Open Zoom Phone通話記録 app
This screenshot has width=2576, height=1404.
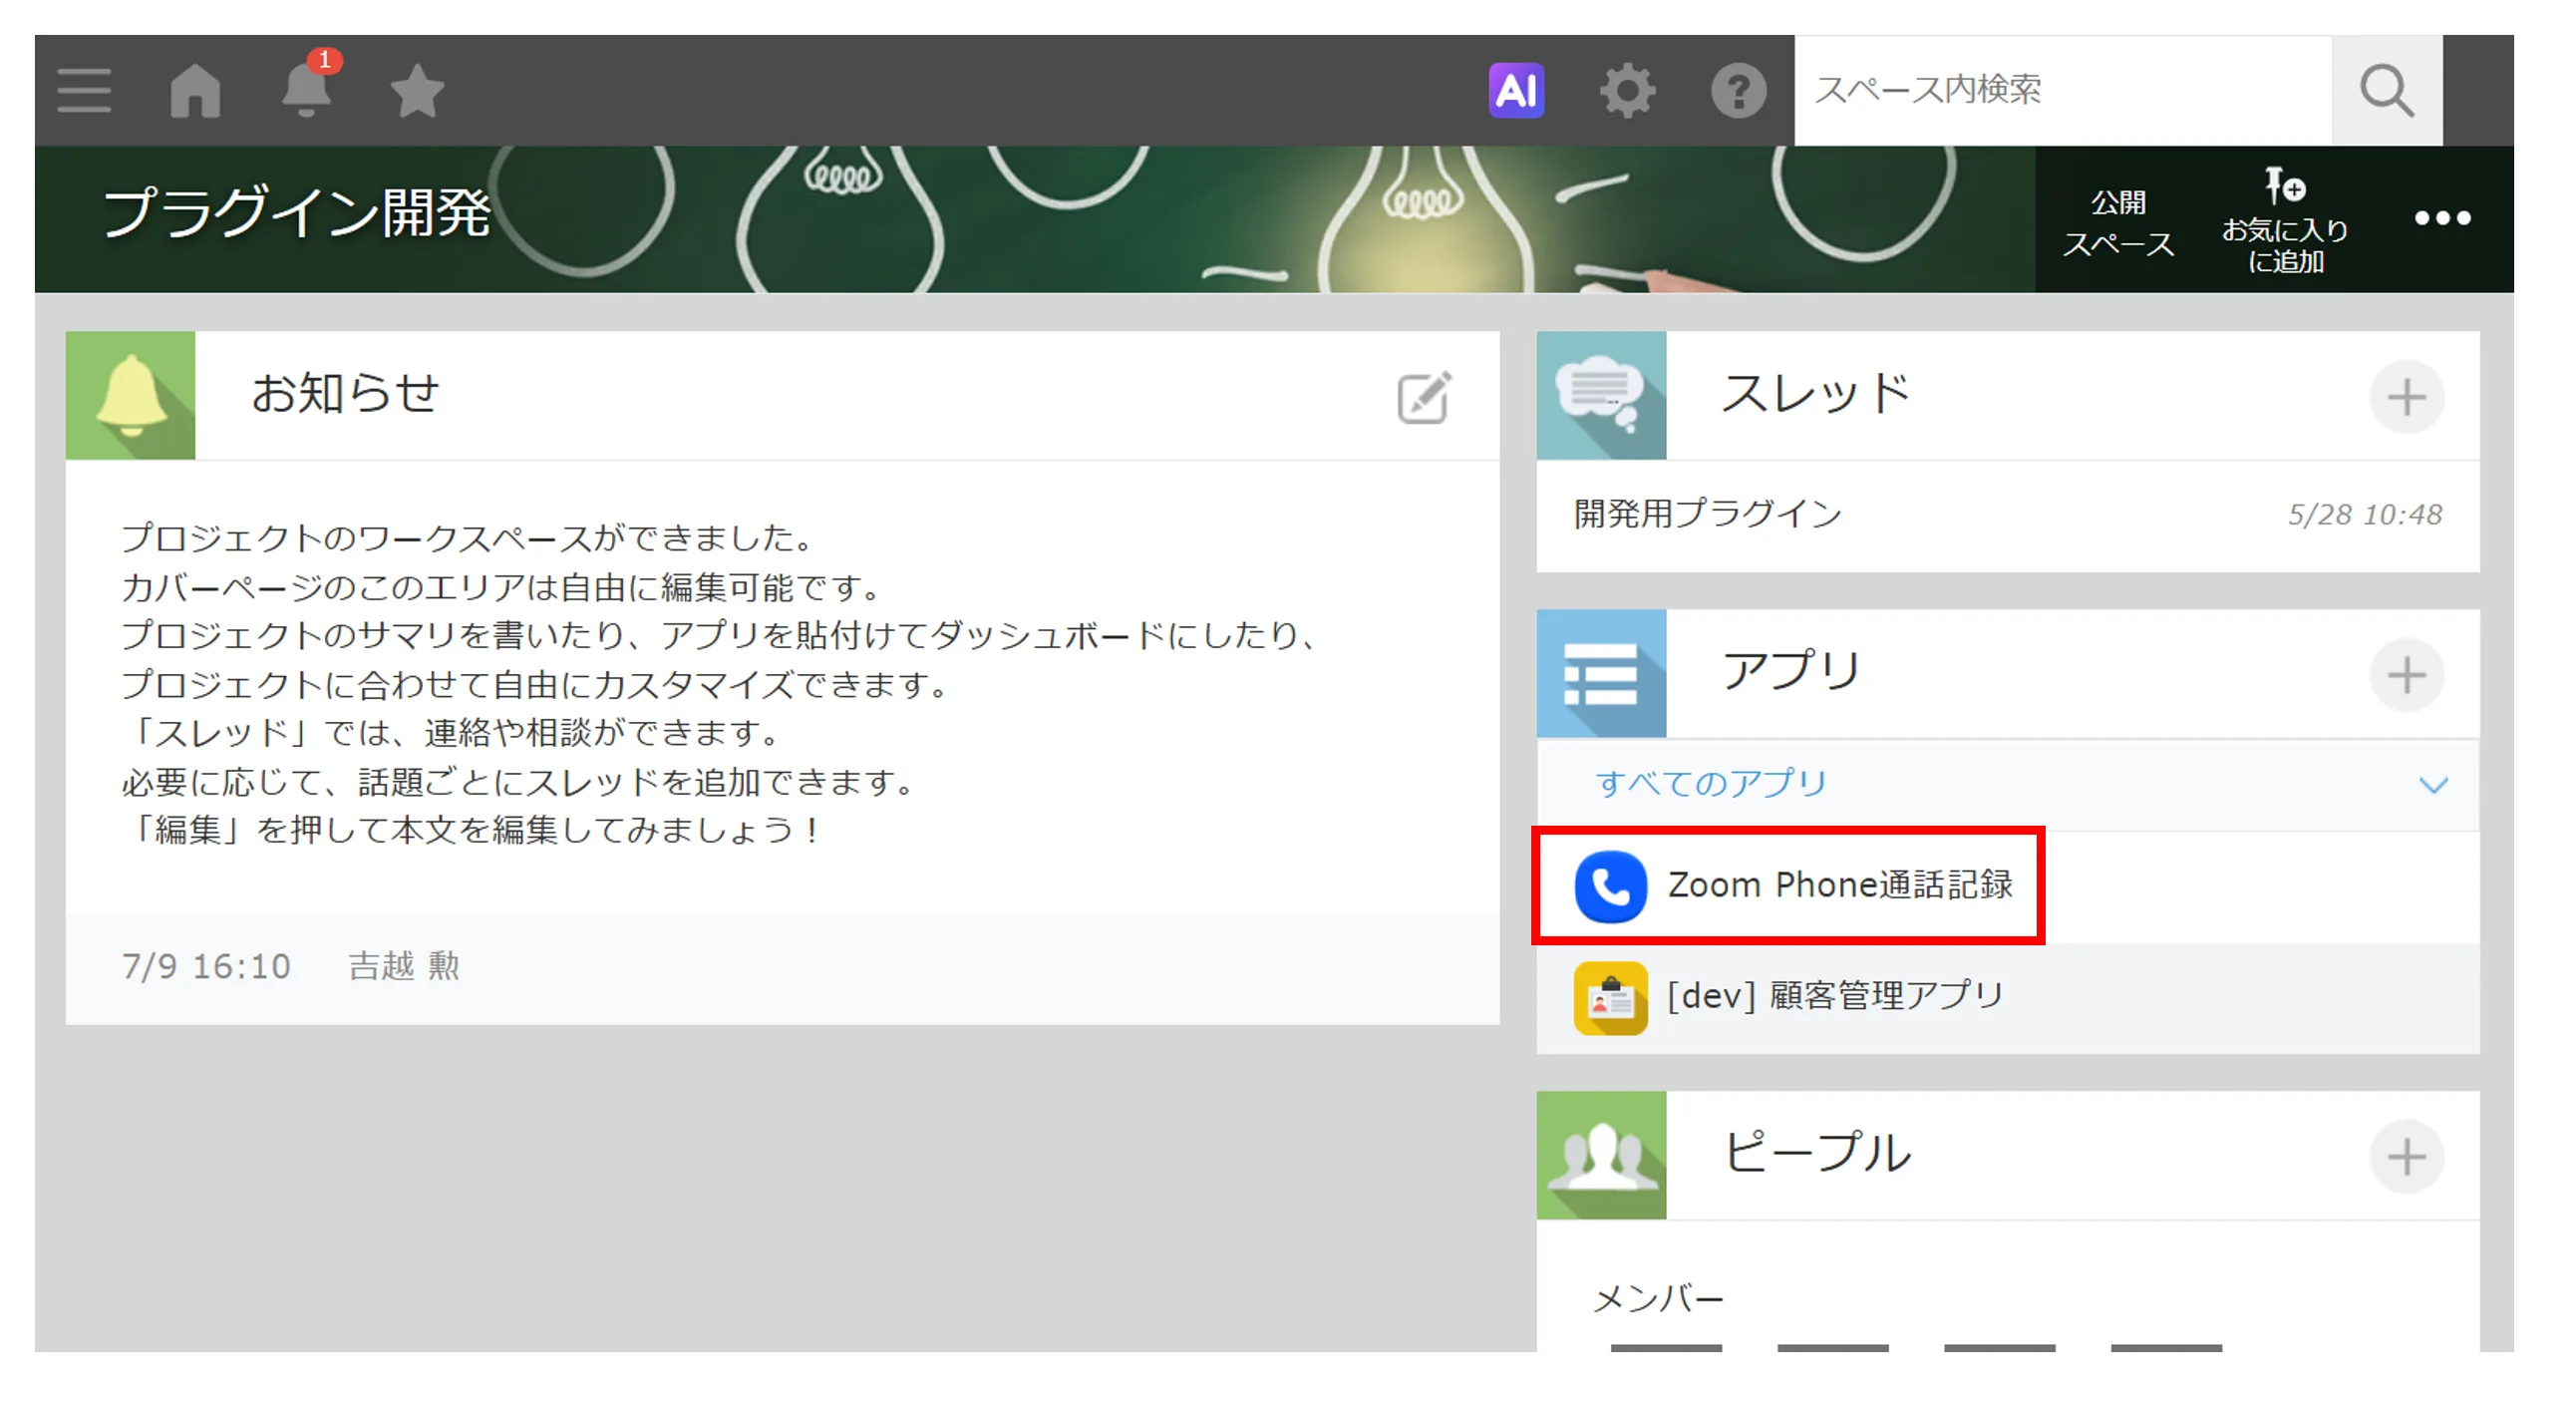click(x=1839, y=885)
